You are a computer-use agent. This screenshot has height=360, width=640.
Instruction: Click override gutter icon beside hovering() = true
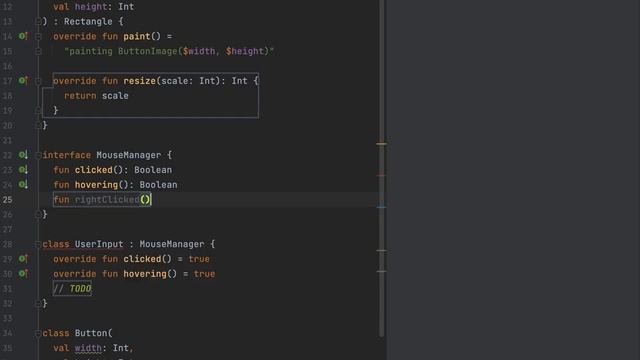tap(23, 273)
